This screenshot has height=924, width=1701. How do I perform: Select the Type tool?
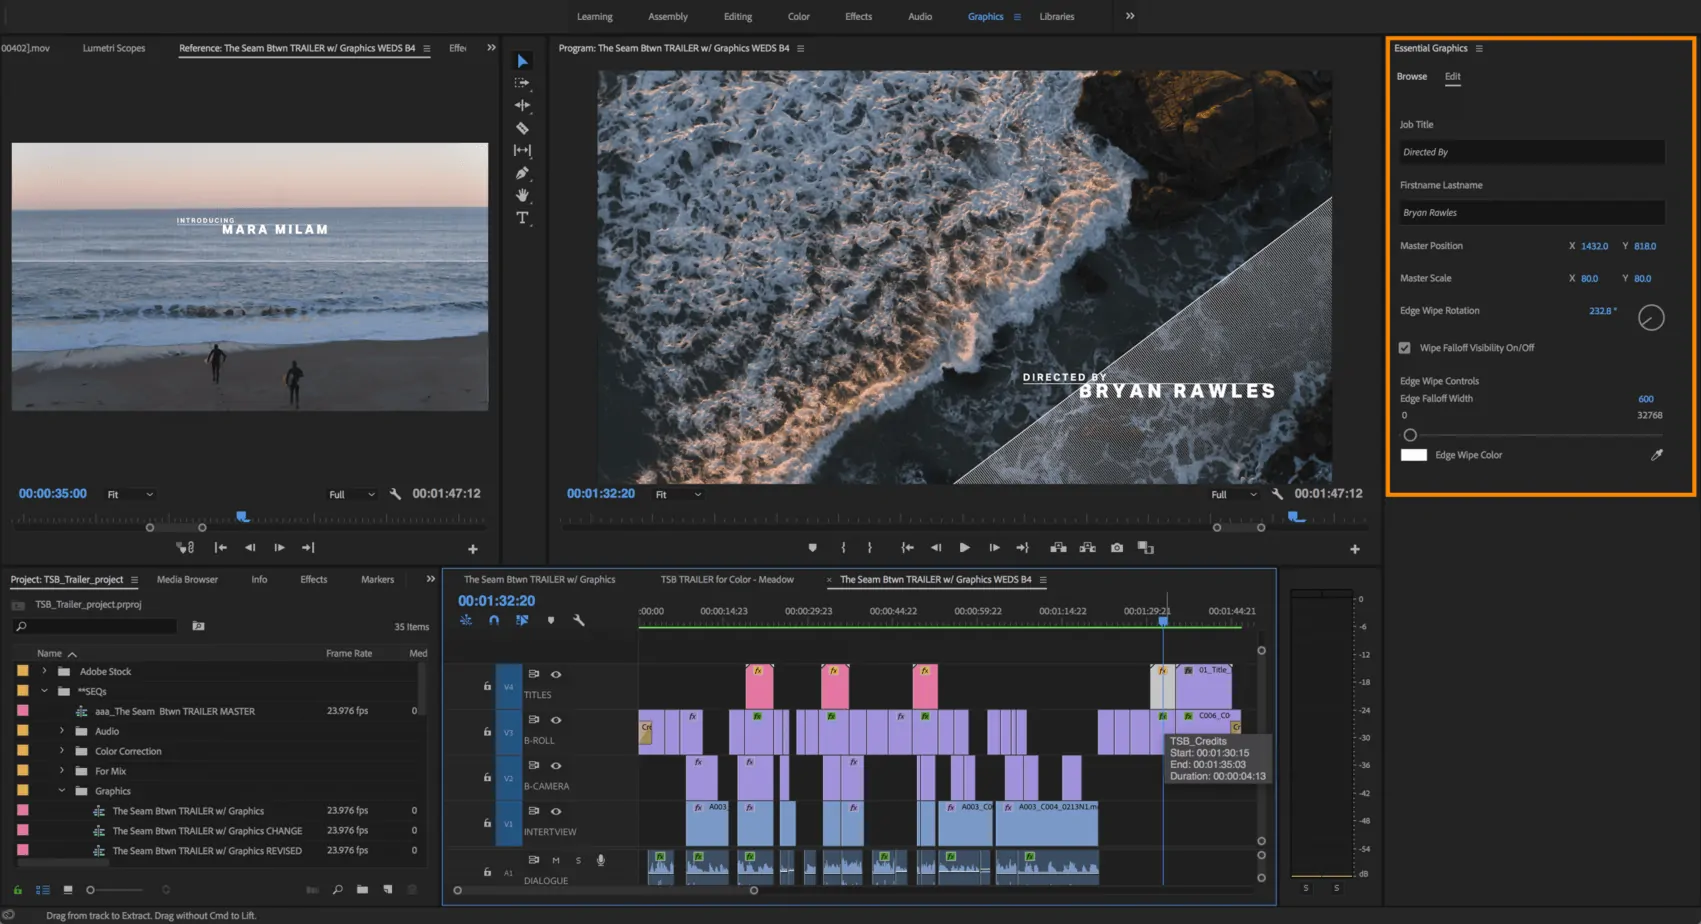(x=521, y=218)
